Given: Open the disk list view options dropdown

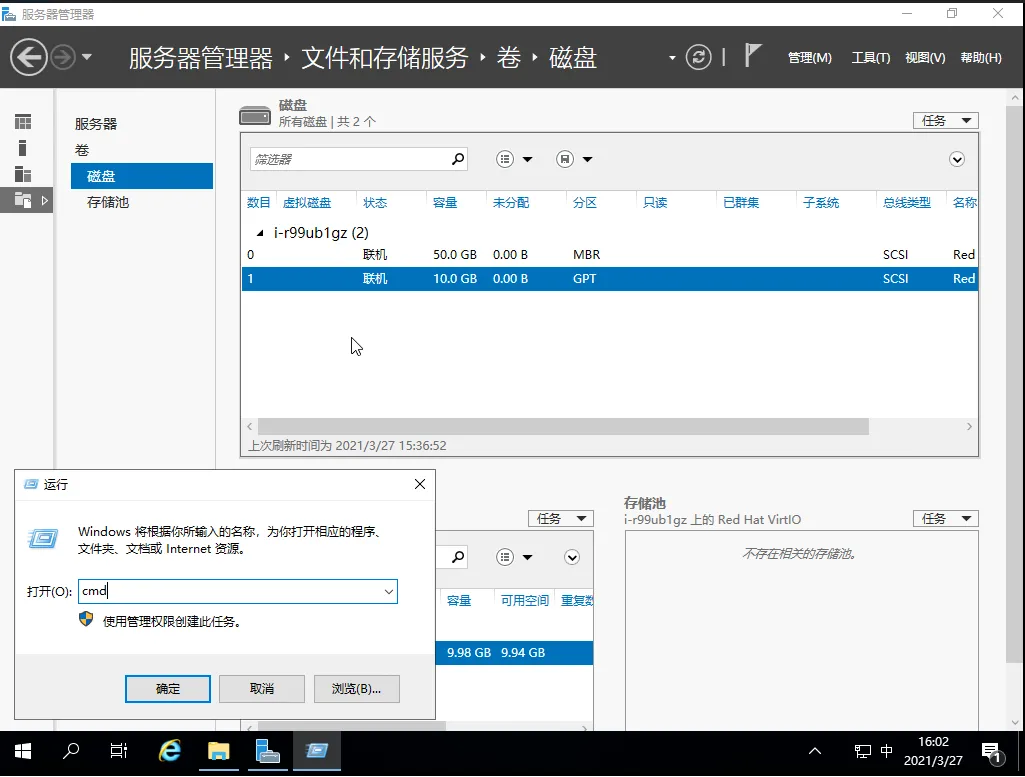Looking at the screenshot, I should click(514, 160).
